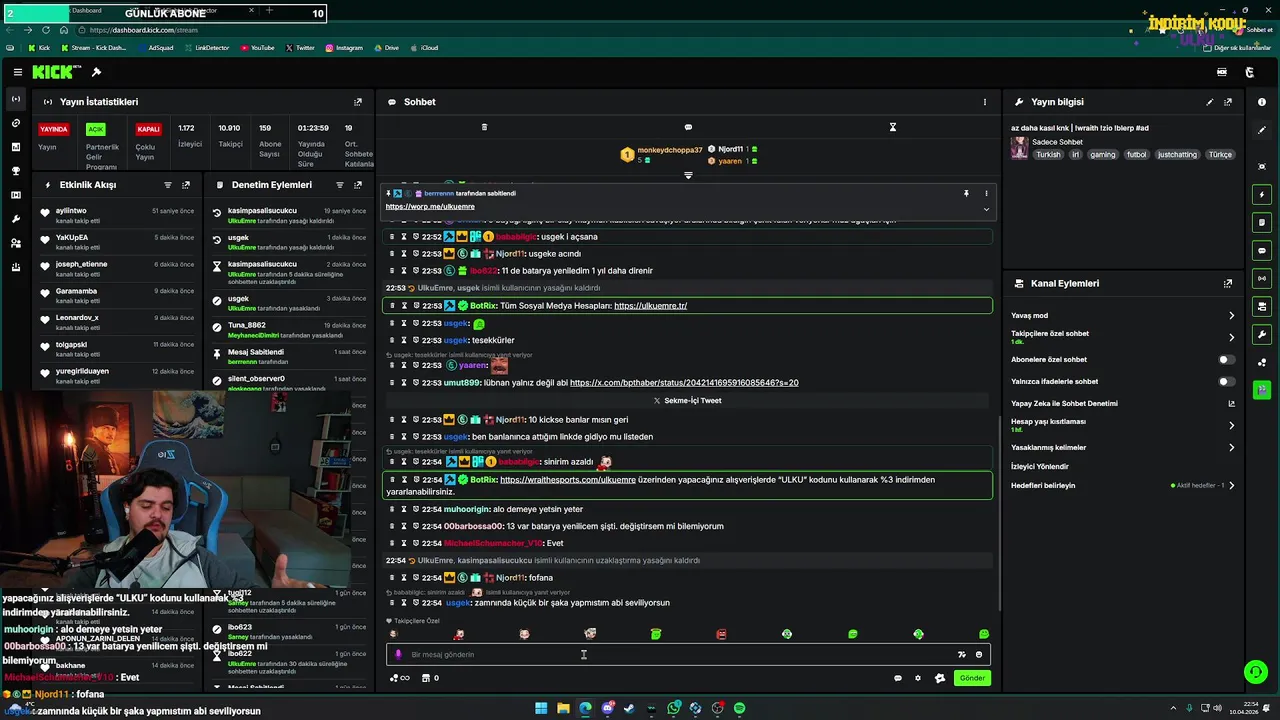Reload the browser page
Screen dimensions: 1280x720
tap(46, 30)
